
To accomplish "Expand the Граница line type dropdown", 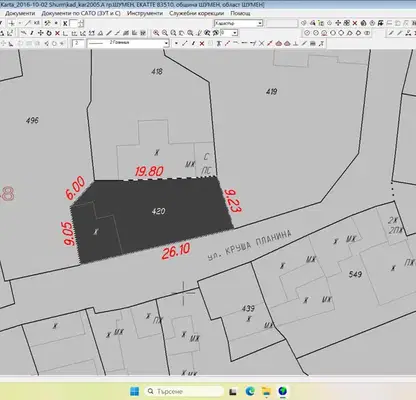I will point(128,43).
